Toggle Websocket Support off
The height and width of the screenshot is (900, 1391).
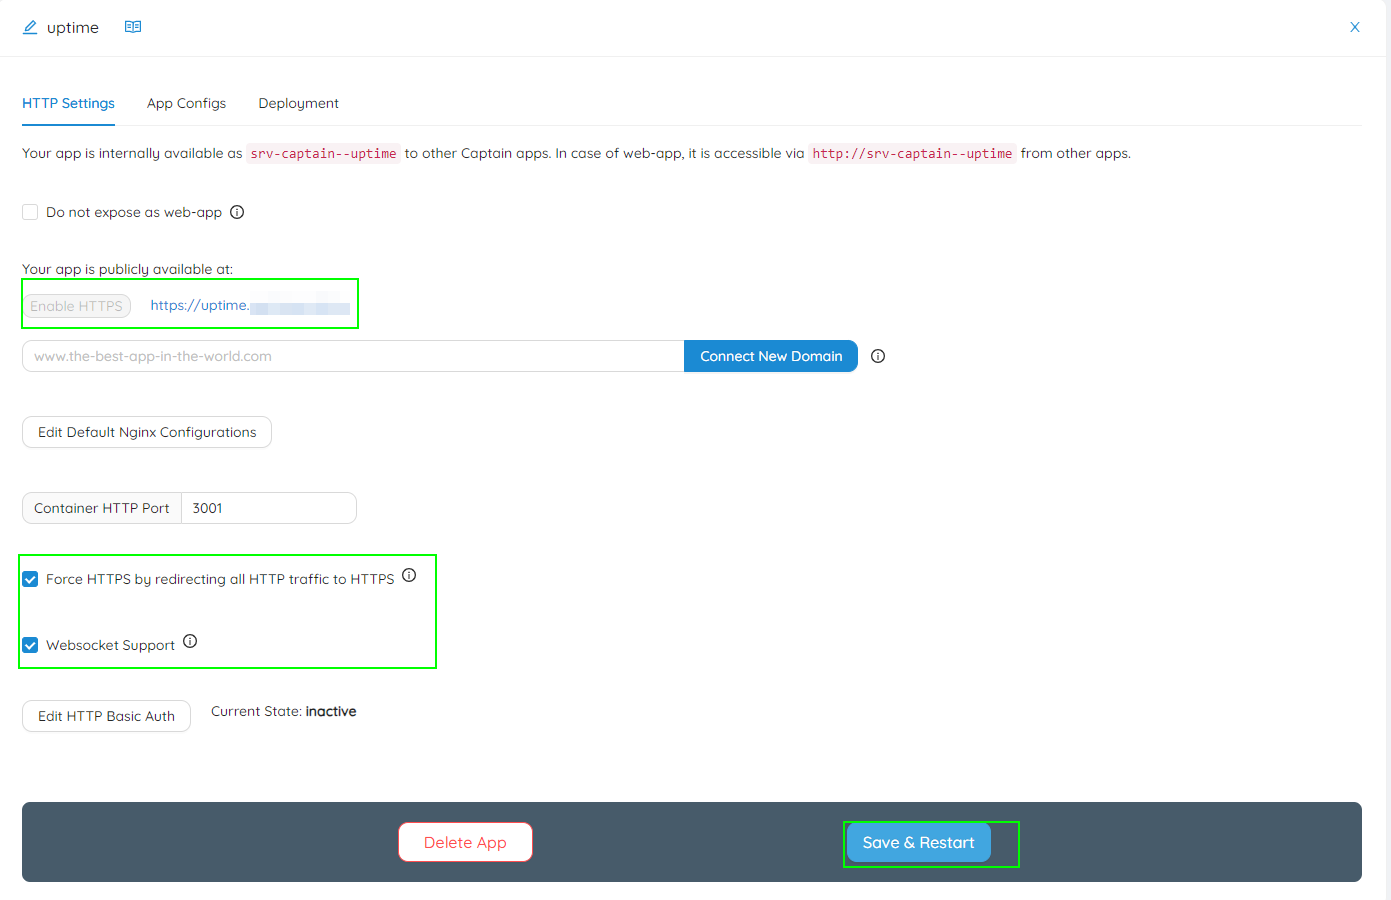point(30,645)
